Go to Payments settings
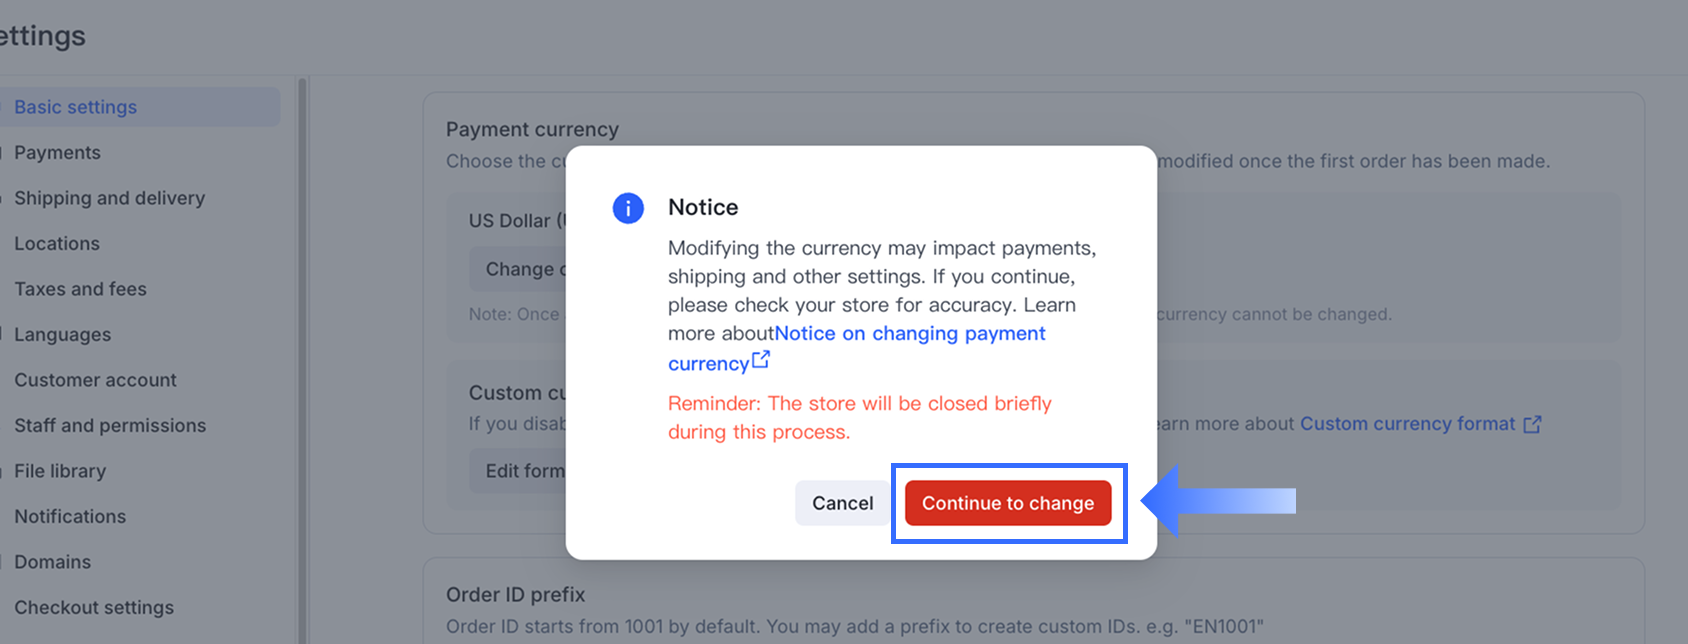This screenshot has height=644, width=1688. point(57,153)
